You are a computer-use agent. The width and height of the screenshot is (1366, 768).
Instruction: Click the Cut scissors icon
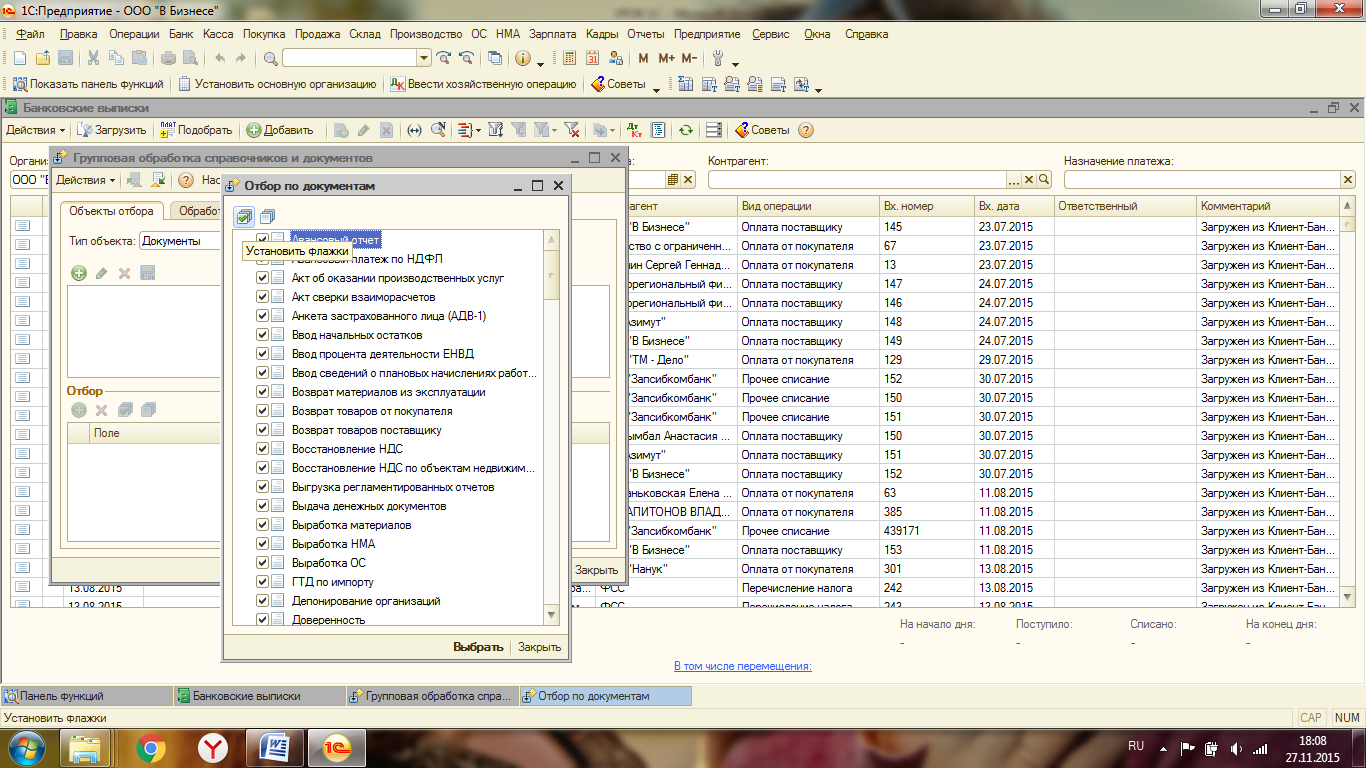coord(93,58)
